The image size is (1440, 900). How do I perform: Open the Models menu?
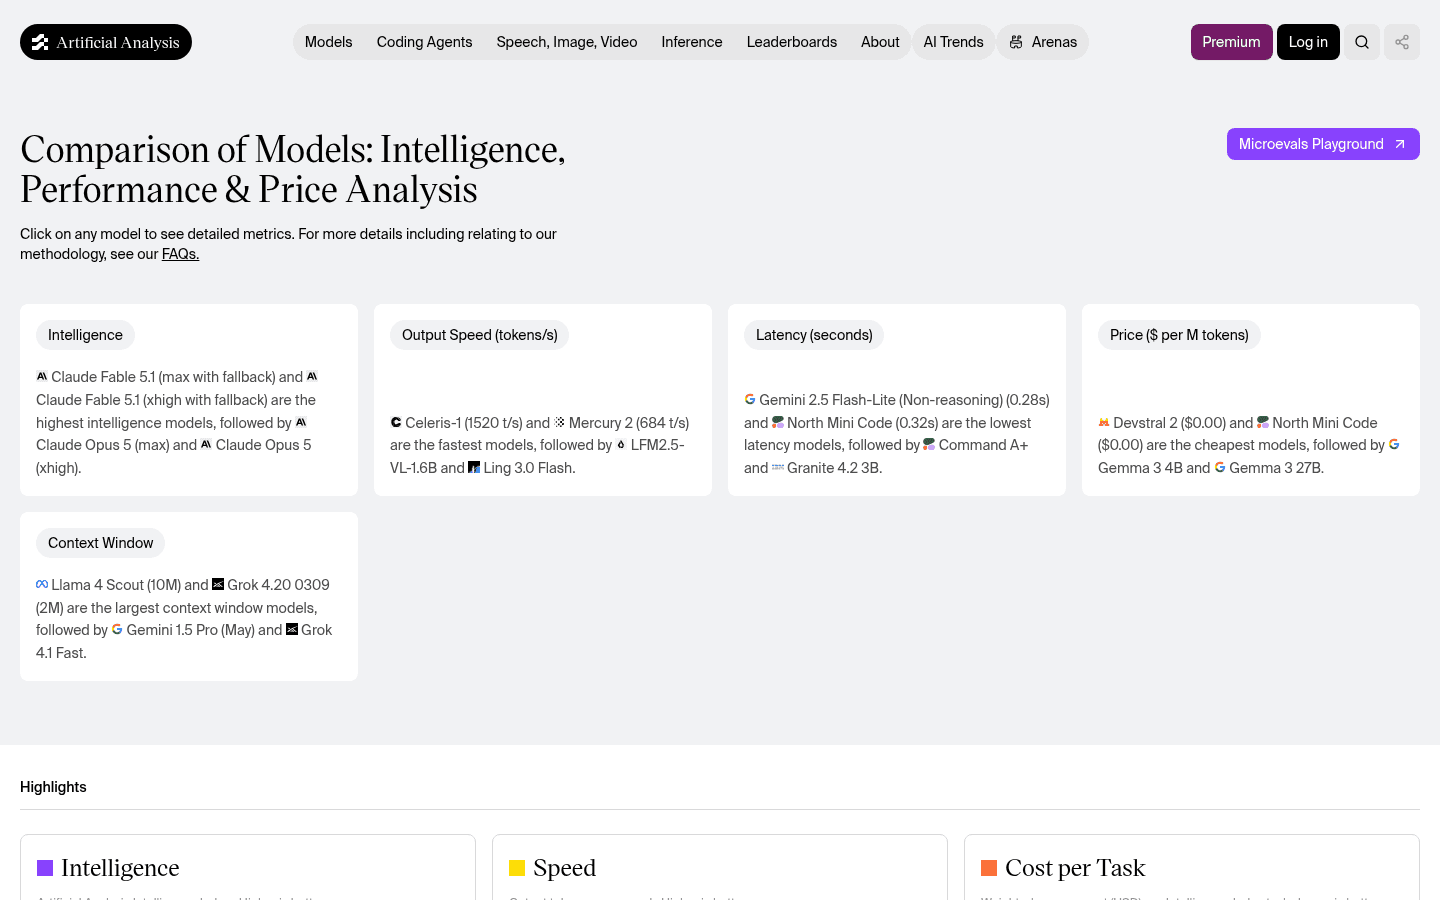(x=328, y=42)
